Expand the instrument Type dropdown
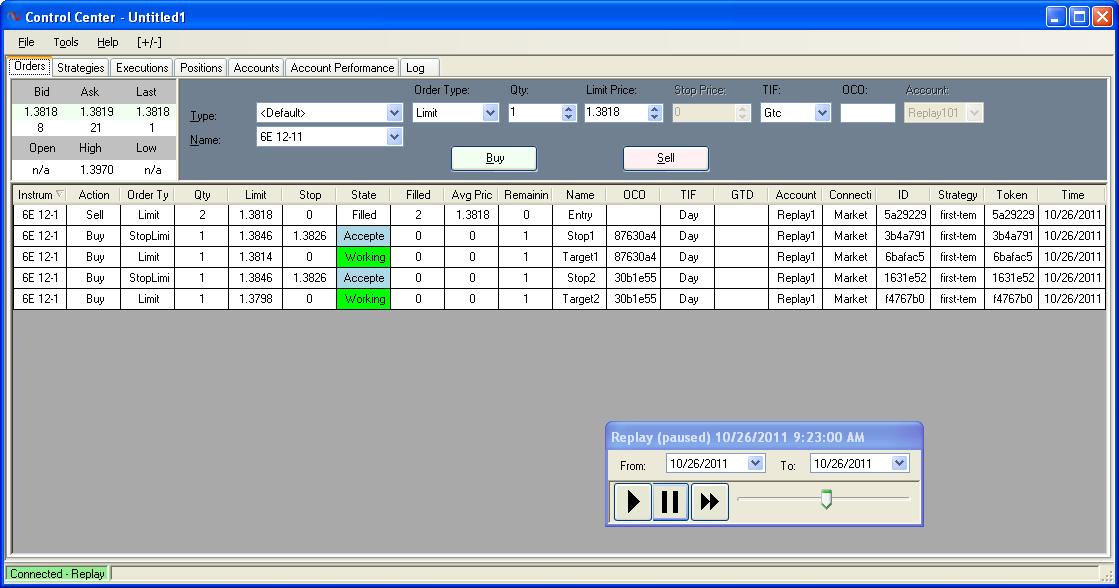1119x588 pixels. 394,113
